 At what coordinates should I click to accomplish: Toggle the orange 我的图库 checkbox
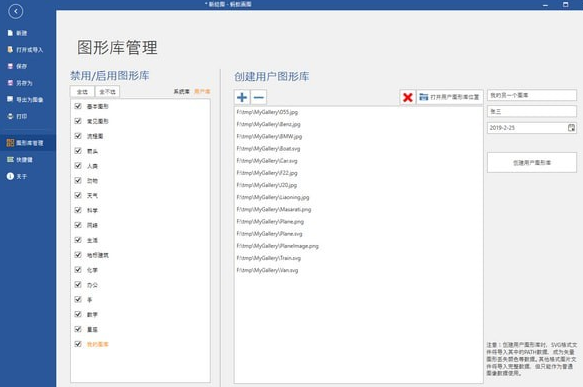pyautogui.click(x=78, y=344)
